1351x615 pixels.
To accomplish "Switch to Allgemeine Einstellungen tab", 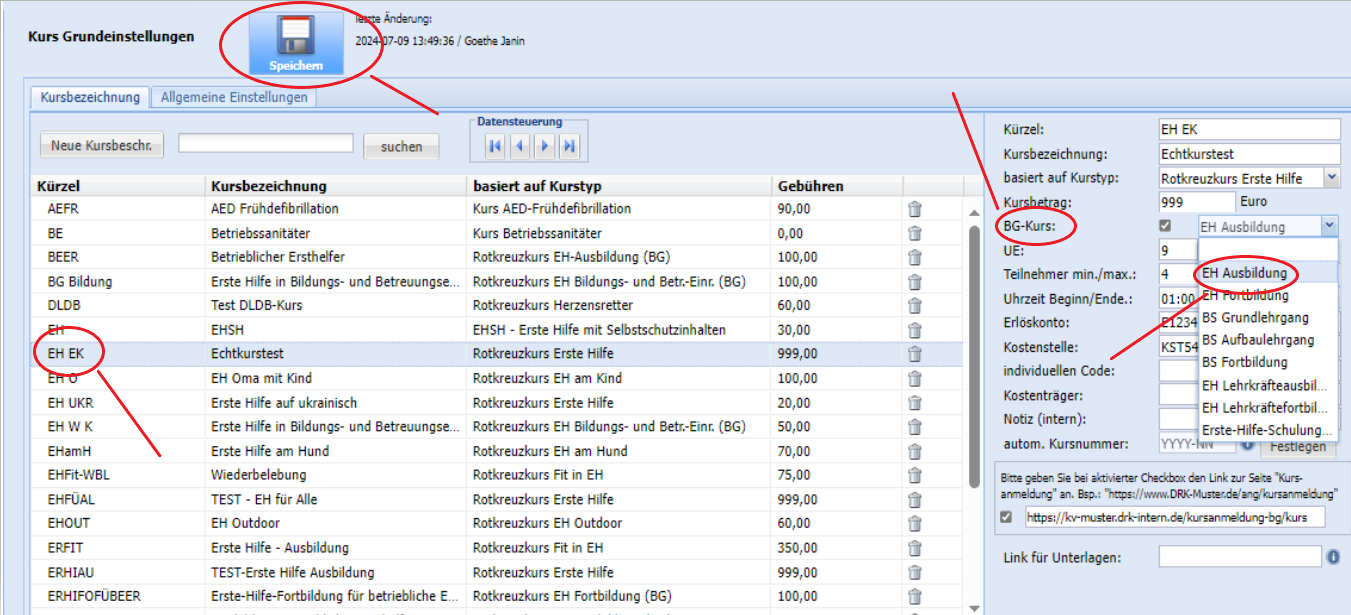I will [234, 98].
